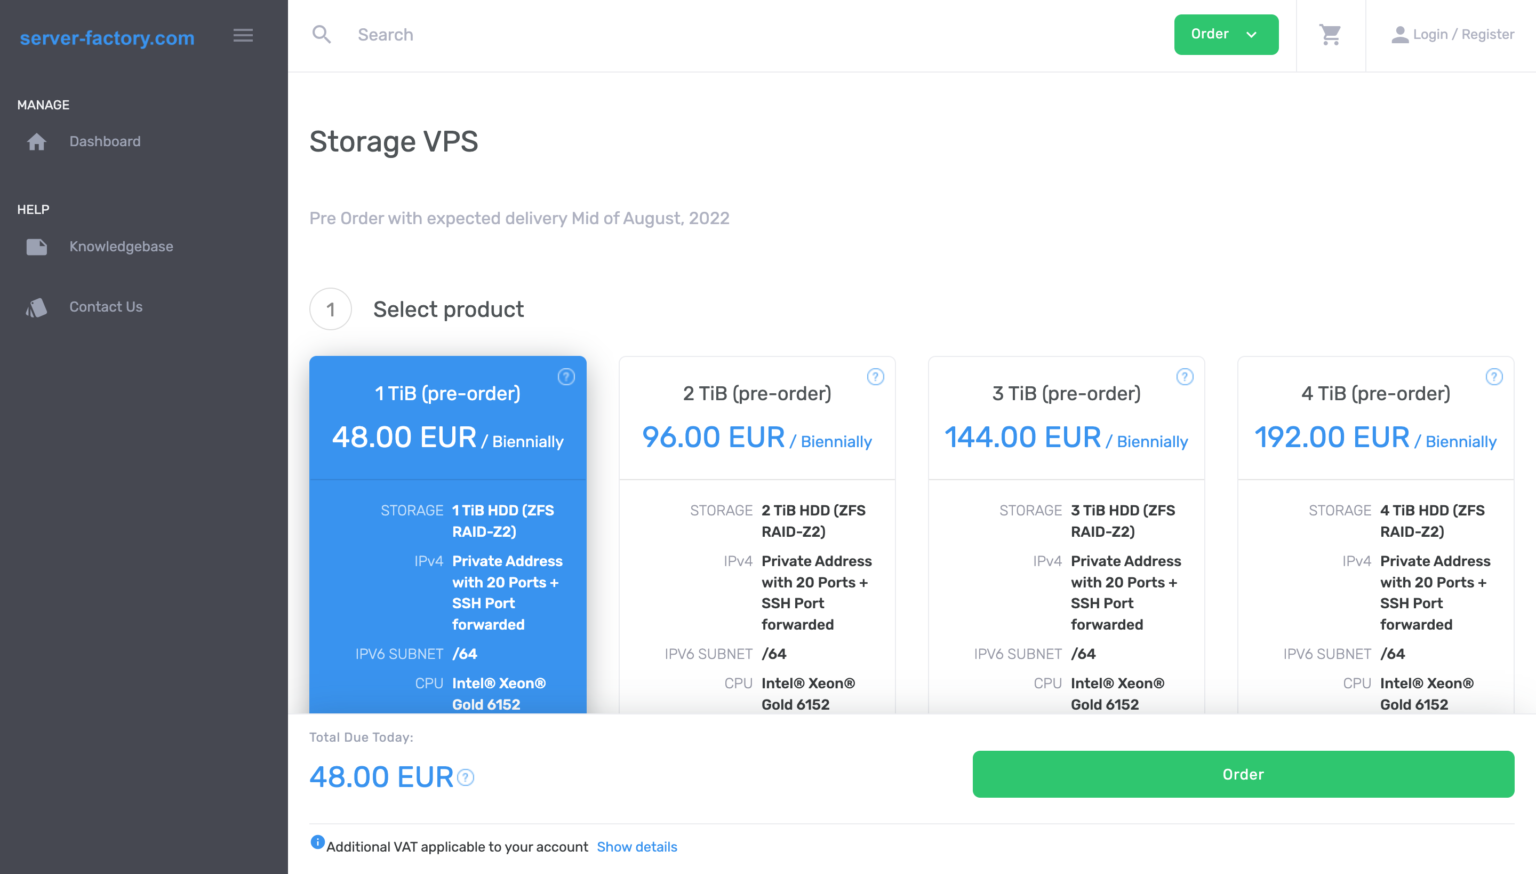Expand the green Order dropdown chevron
Viewport: 1536px width, 874px height.
pyautogui.click(x=1250, y=34)
